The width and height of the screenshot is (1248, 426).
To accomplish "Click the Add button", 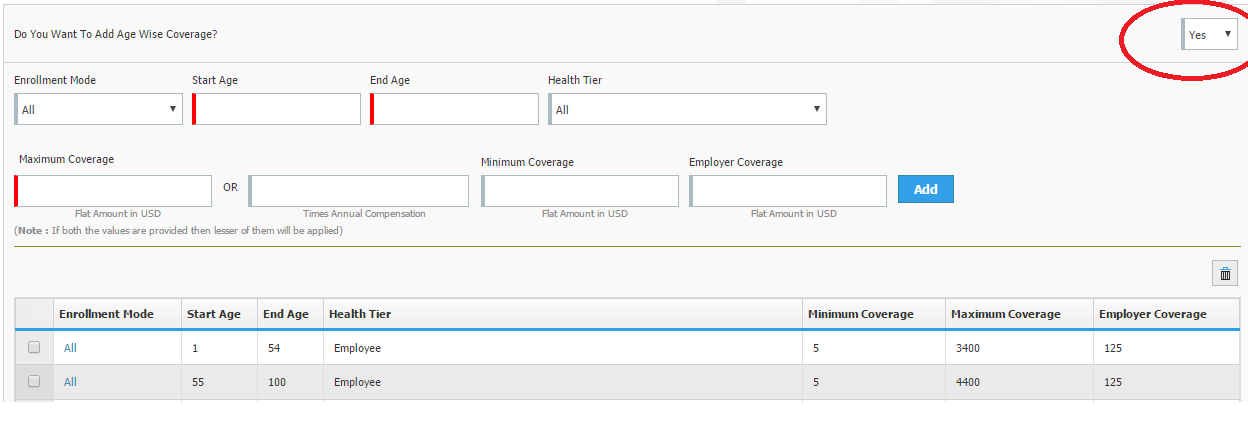I will point(926,189).
